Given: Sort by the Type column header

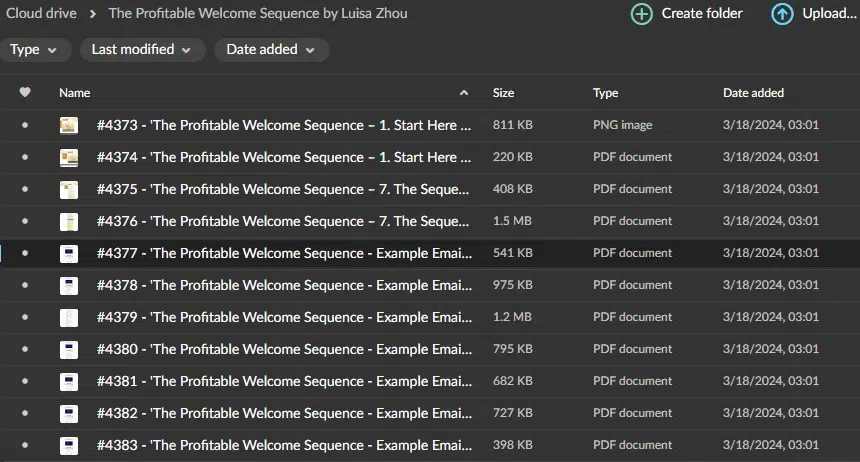Looking at the screenshot, I should coord(606,93).
